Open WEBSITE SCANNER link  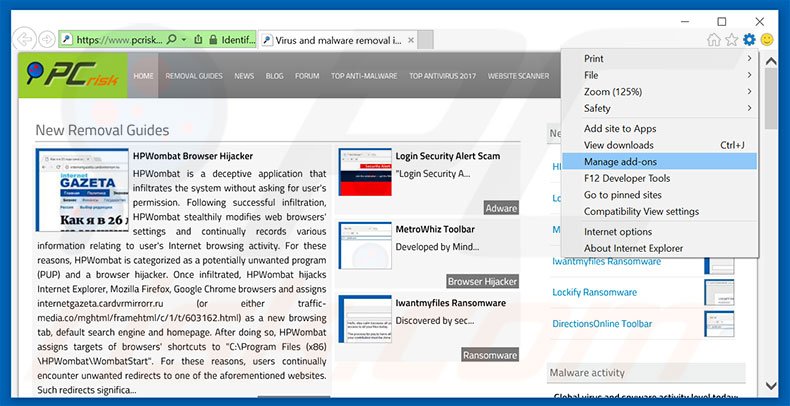[x=518, y=76]
